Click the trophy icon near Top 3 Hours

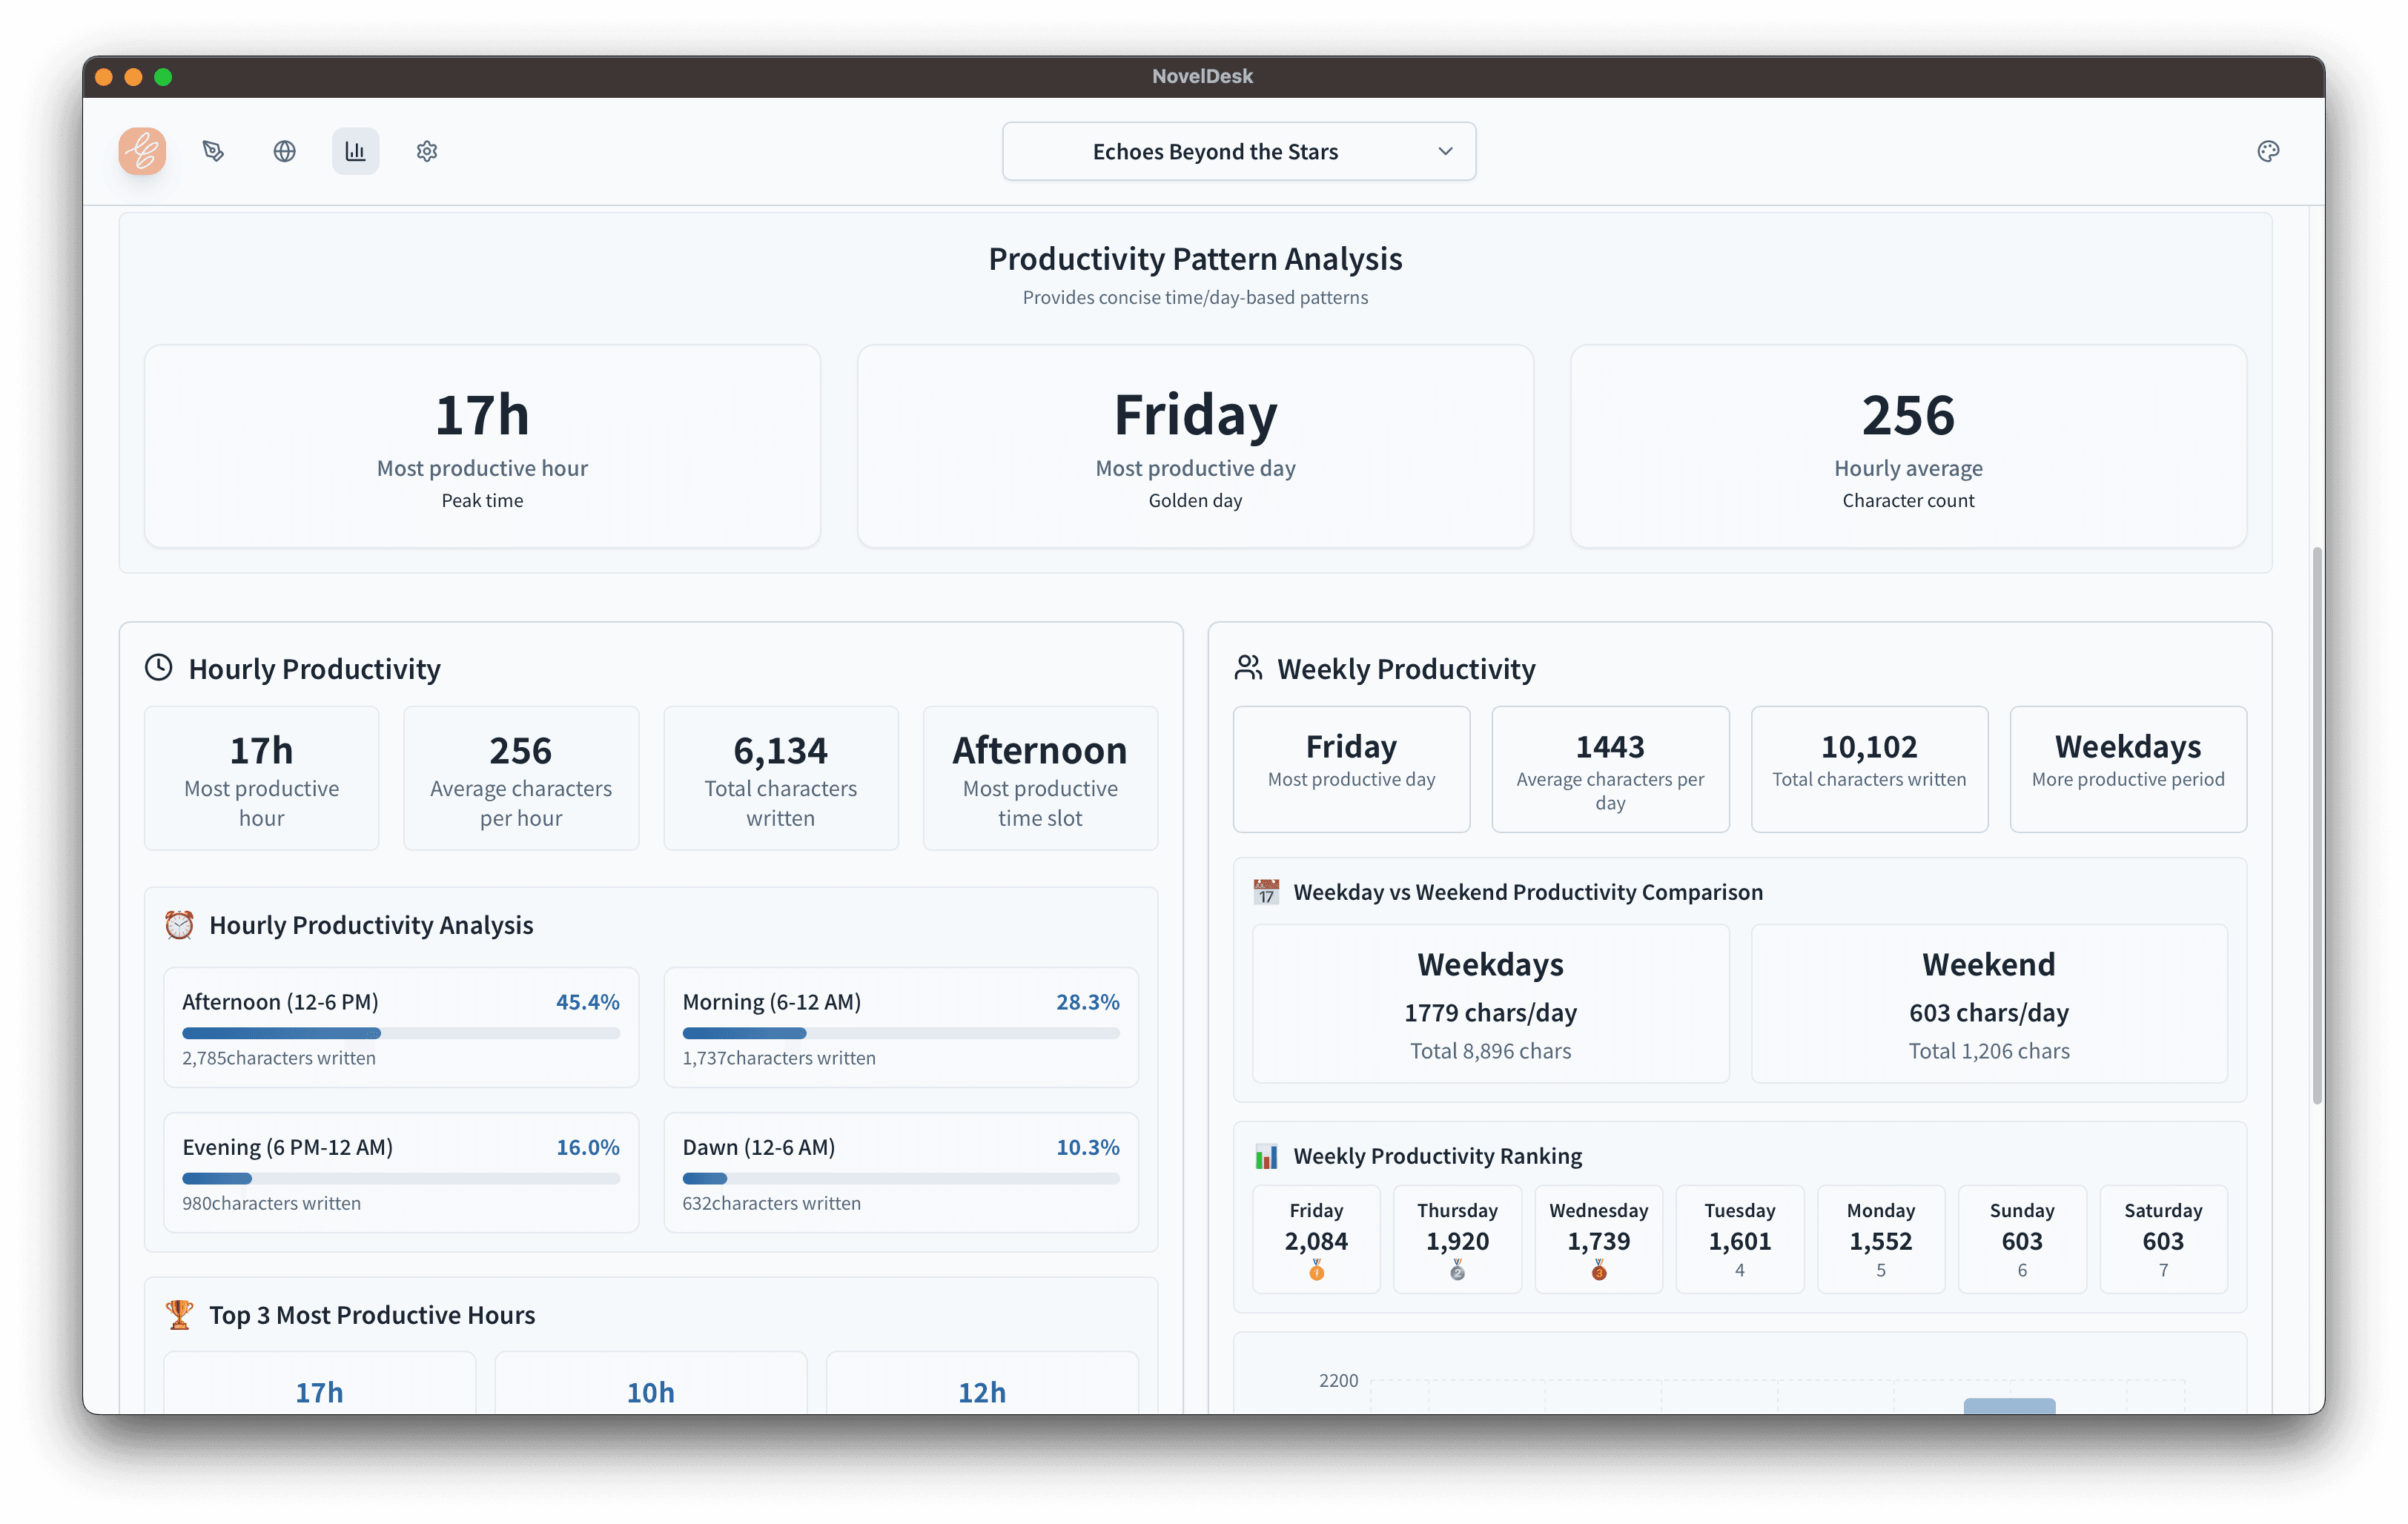point(179,1314)
